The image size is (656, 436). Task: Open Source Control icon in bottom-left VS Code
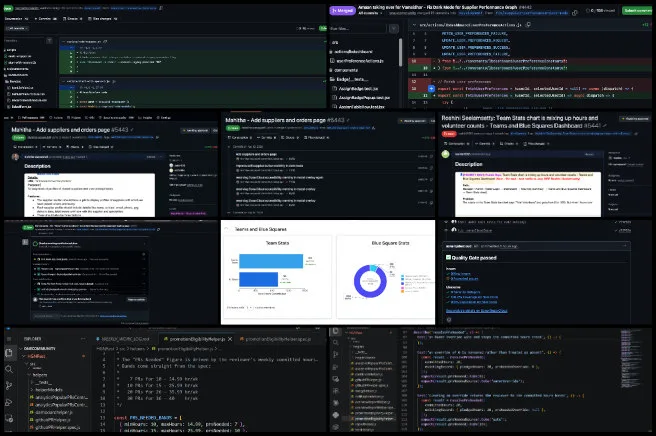(x=9, y=386)
